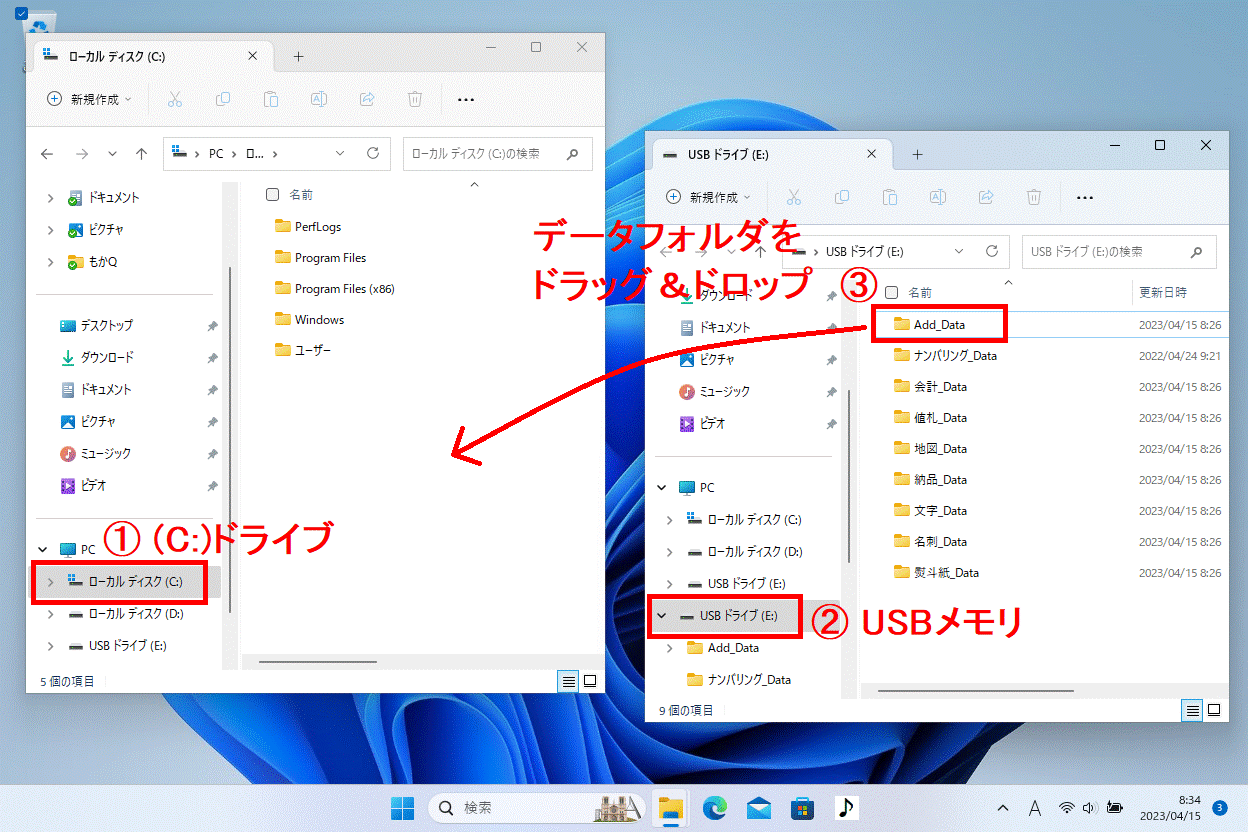Click horizontal scrollbar in USB Drive (E:) window
Screen dimensions: 1248x832
(976, 691)
